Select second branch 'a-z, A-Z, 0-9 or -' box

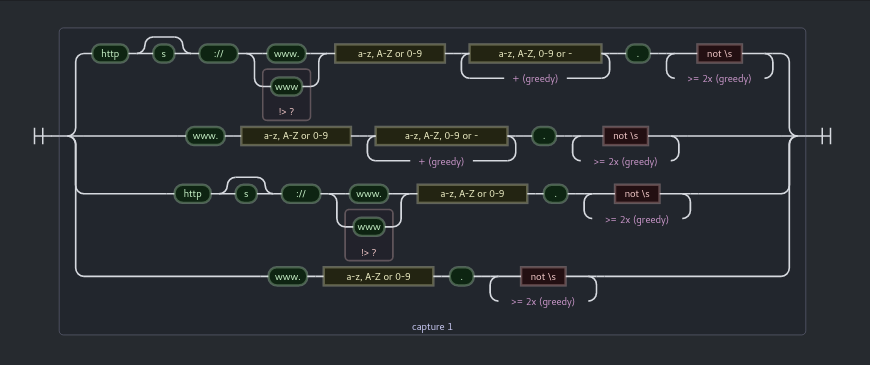pyautogui.click(x=442, y=136)
